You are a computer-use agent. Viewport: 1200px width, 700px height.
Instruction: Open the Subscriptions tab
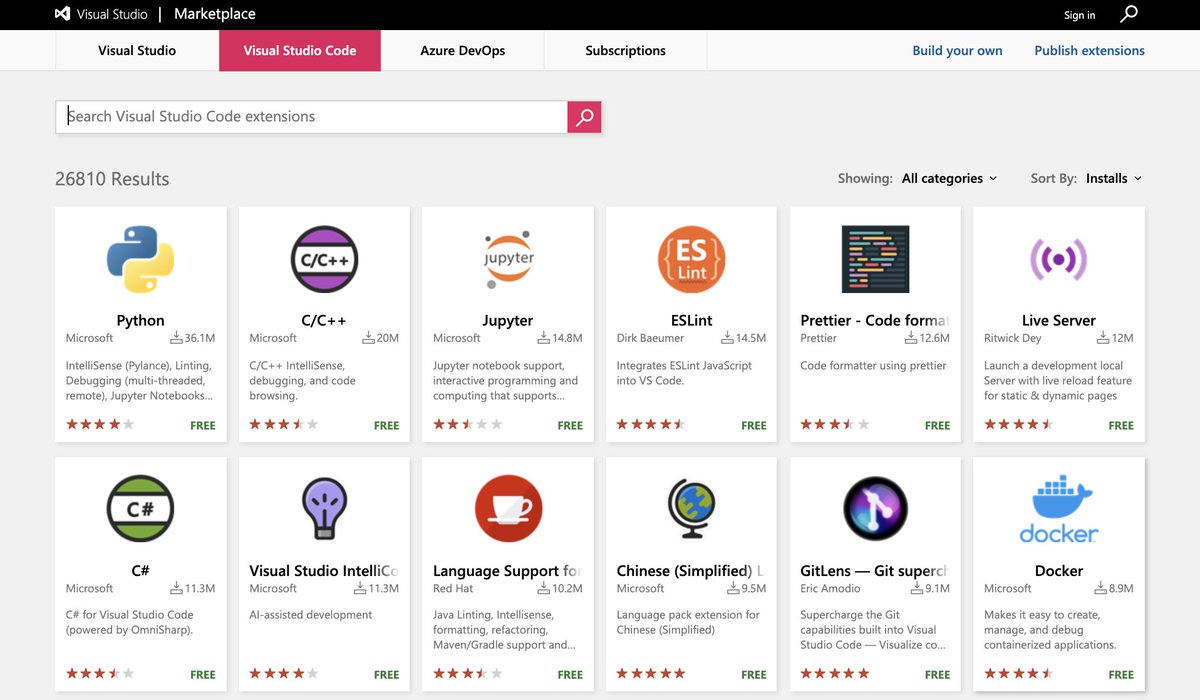[x=626, y=50]
